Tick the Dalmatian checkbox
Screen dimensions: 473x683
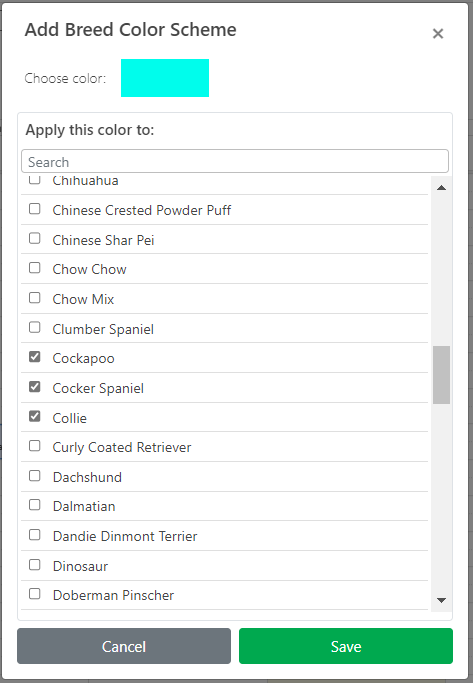coord(34,505)
